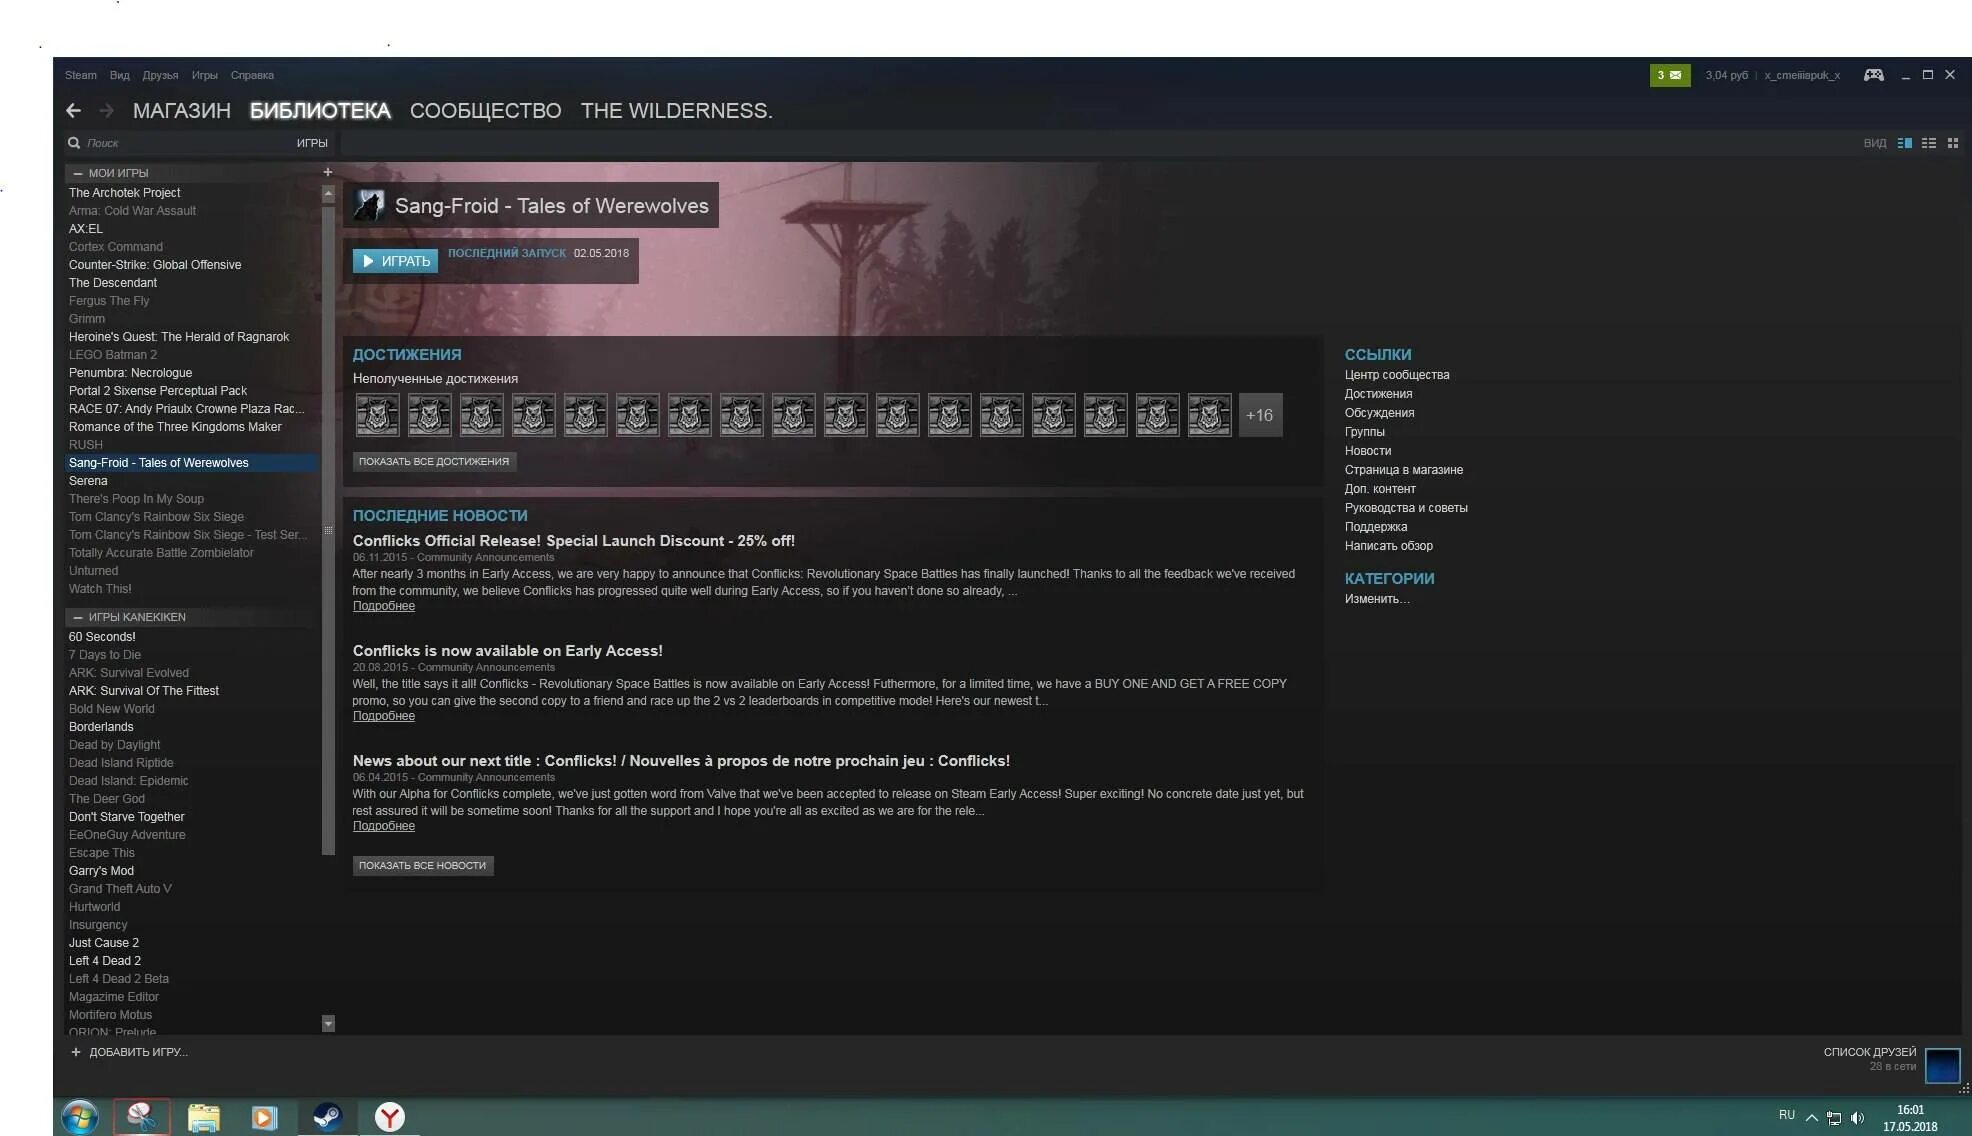Open the Друзья menu
This screenshot has height=1136, width=1972.
(x=160, y=75)
